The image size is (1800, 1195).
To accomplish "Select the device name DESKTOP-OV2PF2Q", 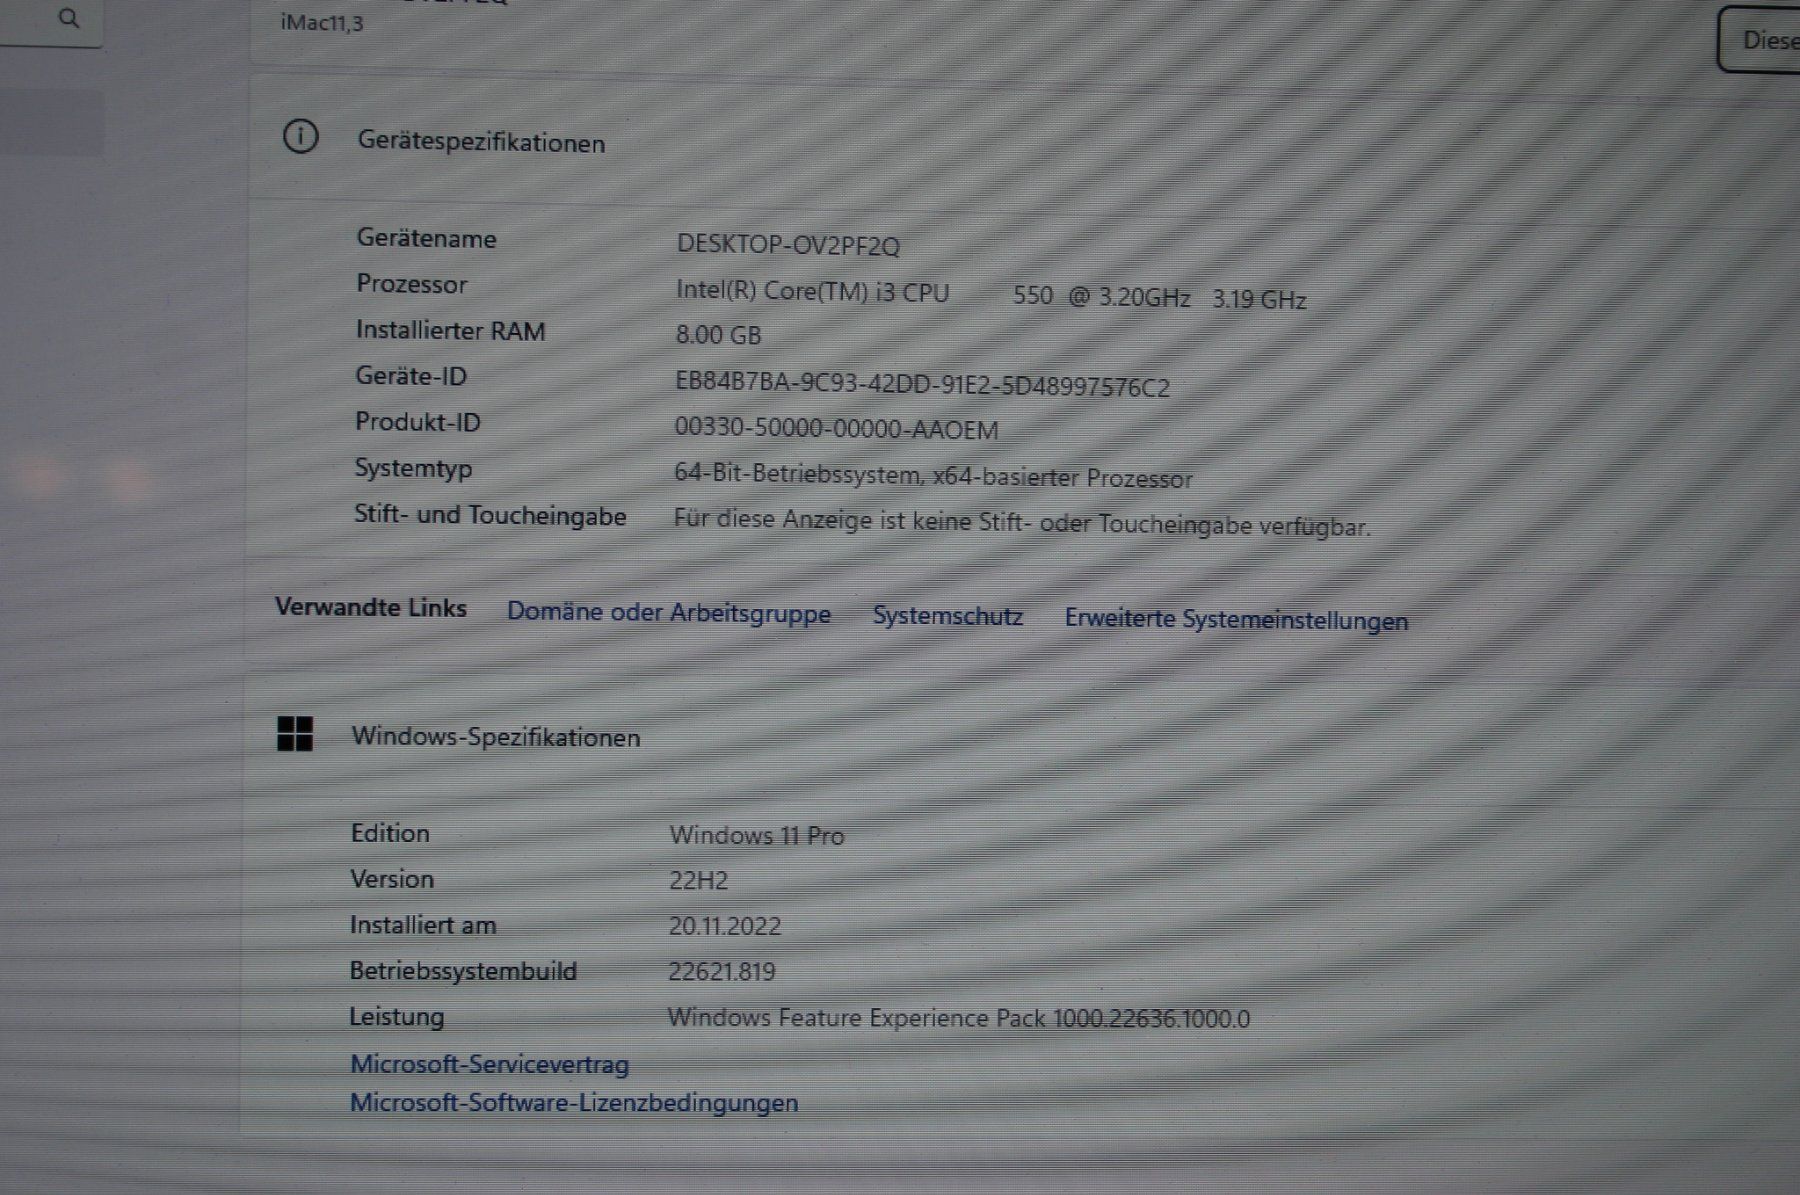I will tap(788, 245).
